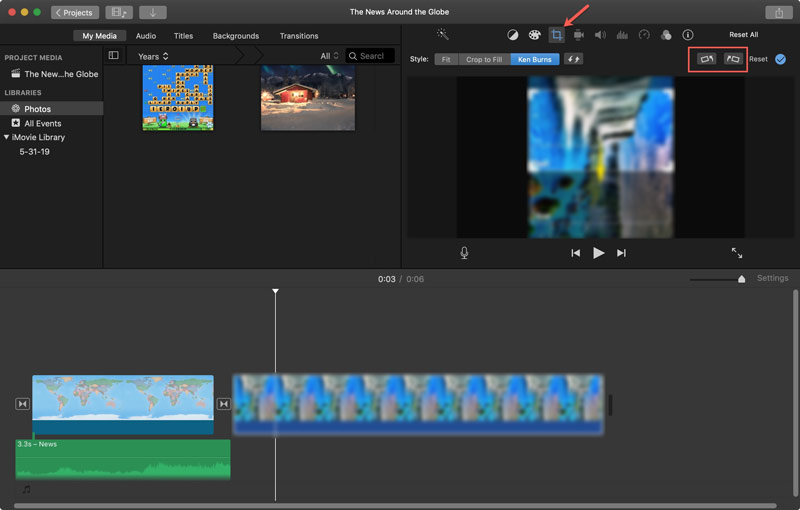The image size is (800, 510).
Task: Click the Reset All button
Action: (x=743, y=35)
